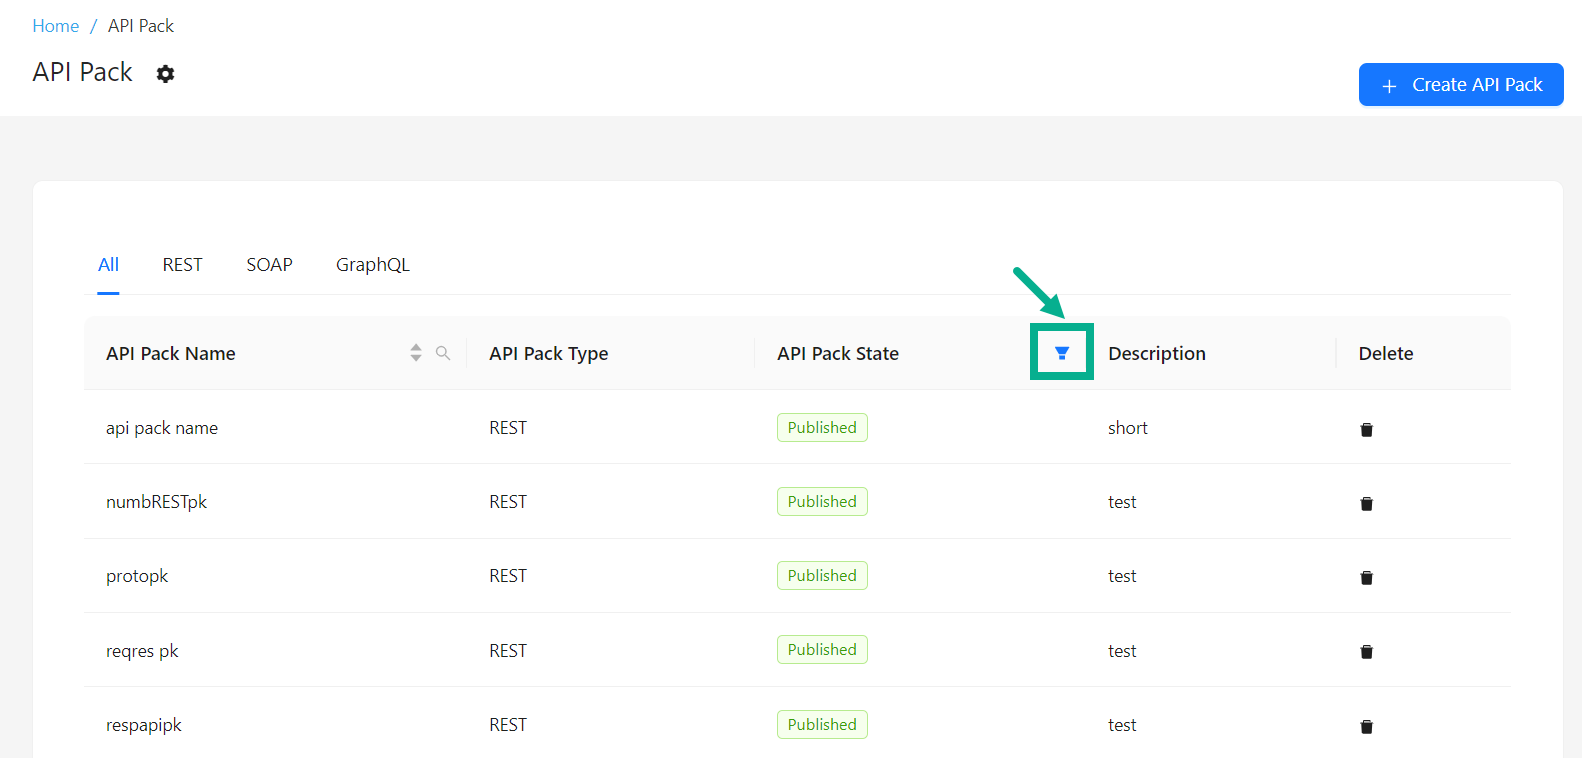Sort by API Pack Name arrows

click(x=416, y=353)
